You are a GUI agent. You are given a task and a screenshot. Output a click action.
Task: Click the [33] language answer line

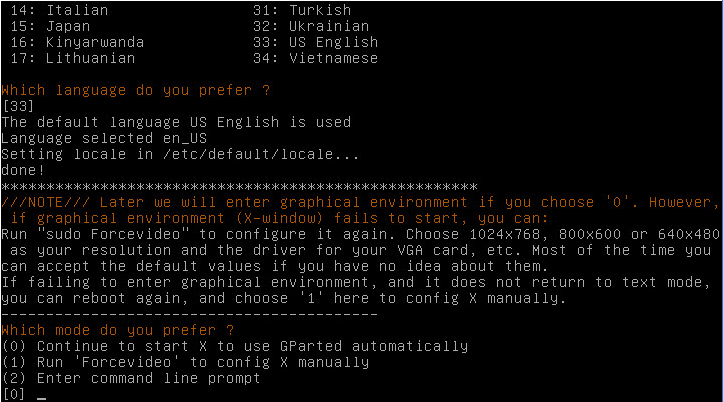click(x=18, y=106)
